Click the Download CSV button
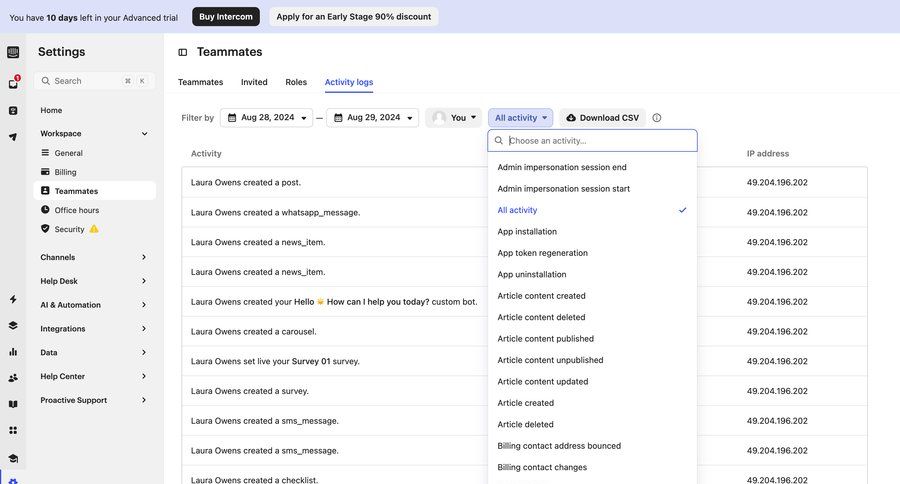Image resolution: width=900 pixels, height=484 pixels. coord(603,118)
